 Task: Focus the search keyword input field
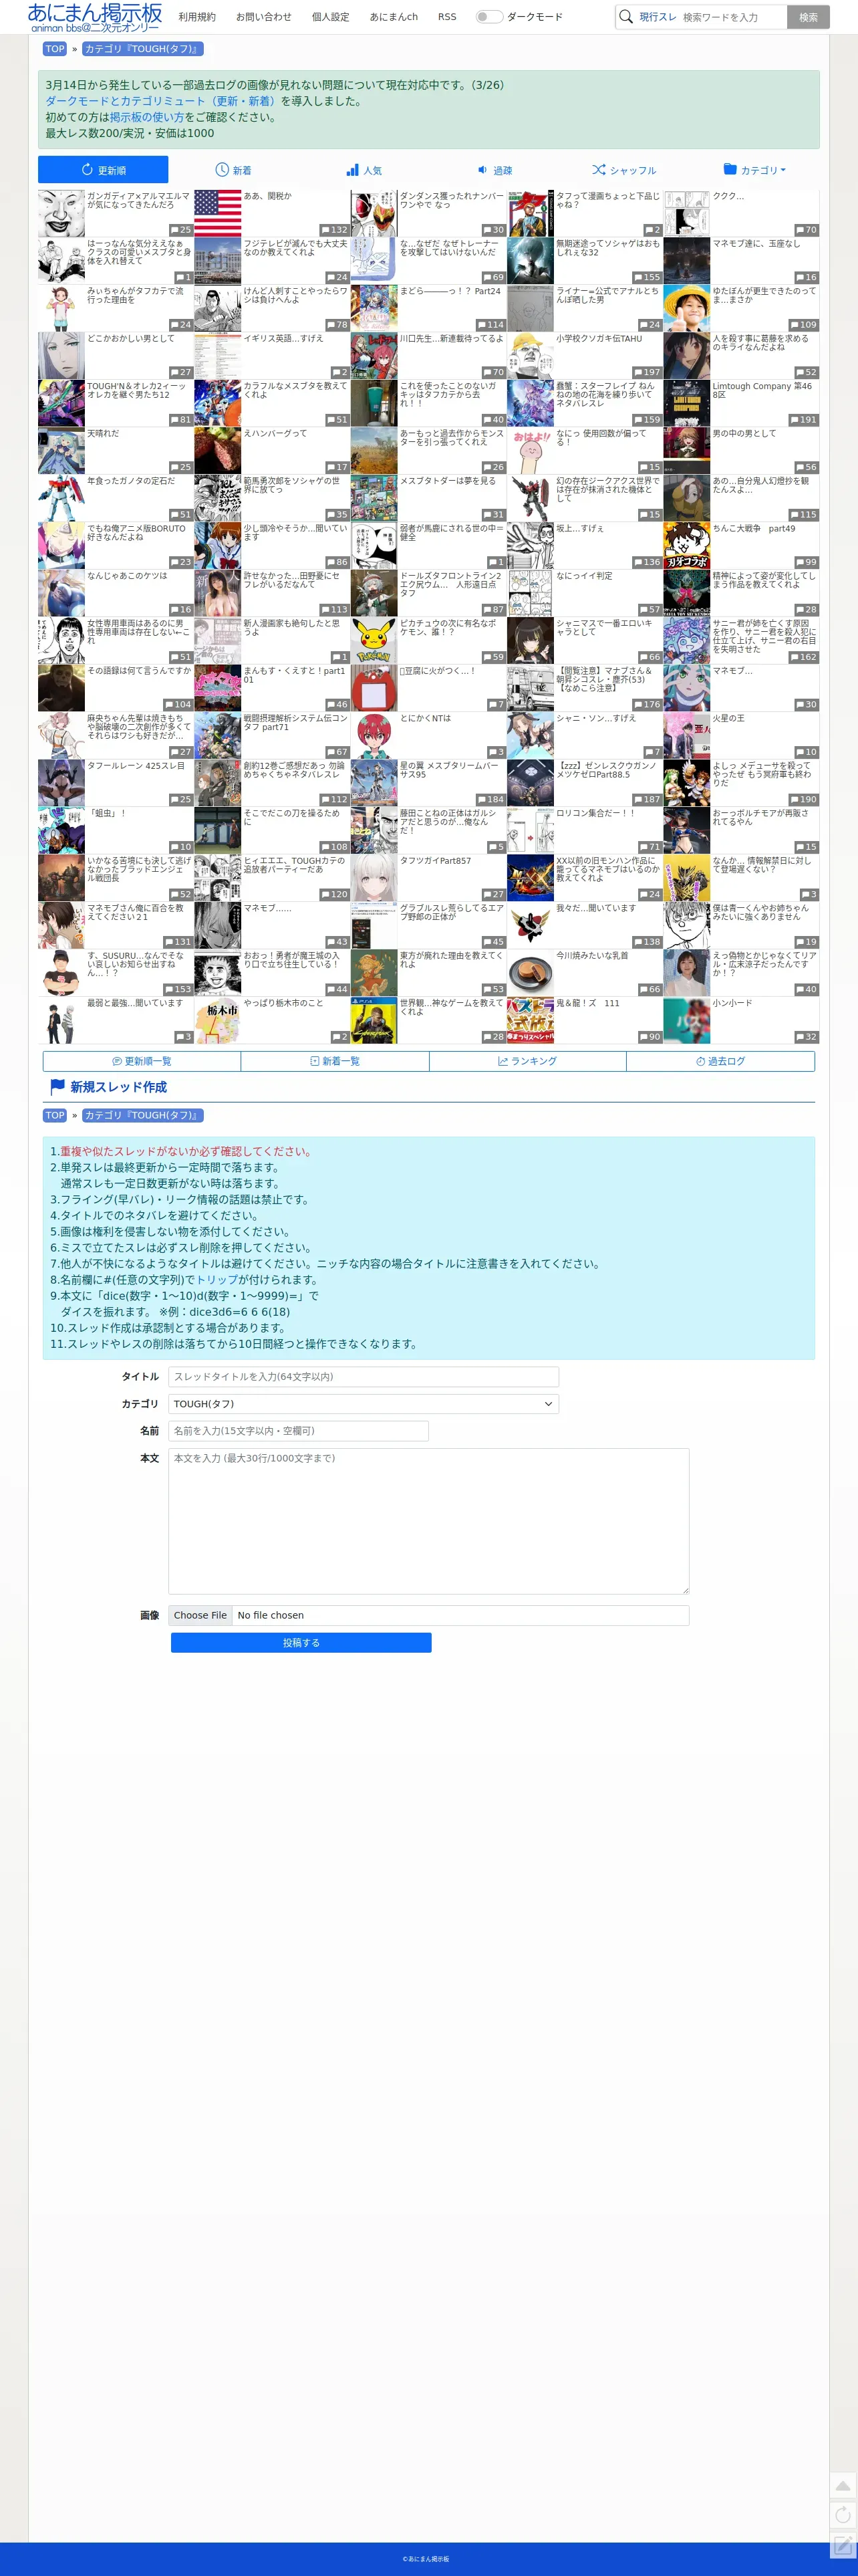tap(732, 17)
